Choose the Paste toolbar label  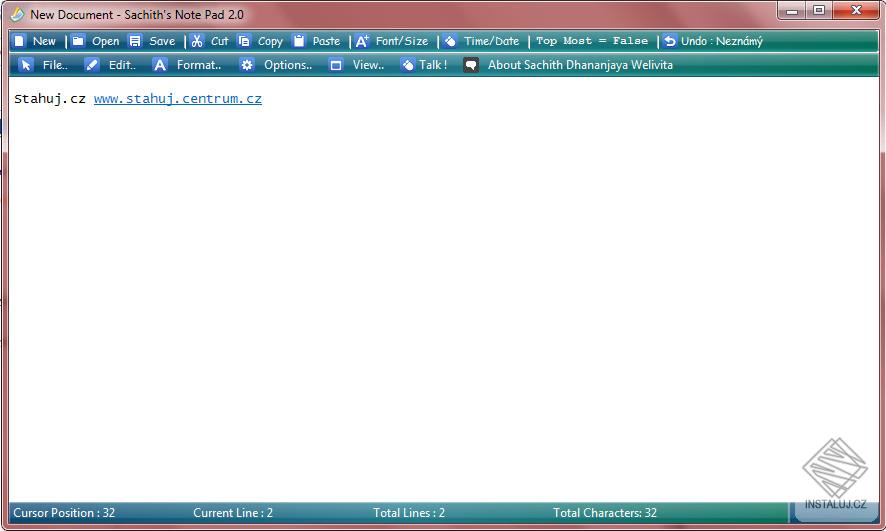click(x=327, y=41)
